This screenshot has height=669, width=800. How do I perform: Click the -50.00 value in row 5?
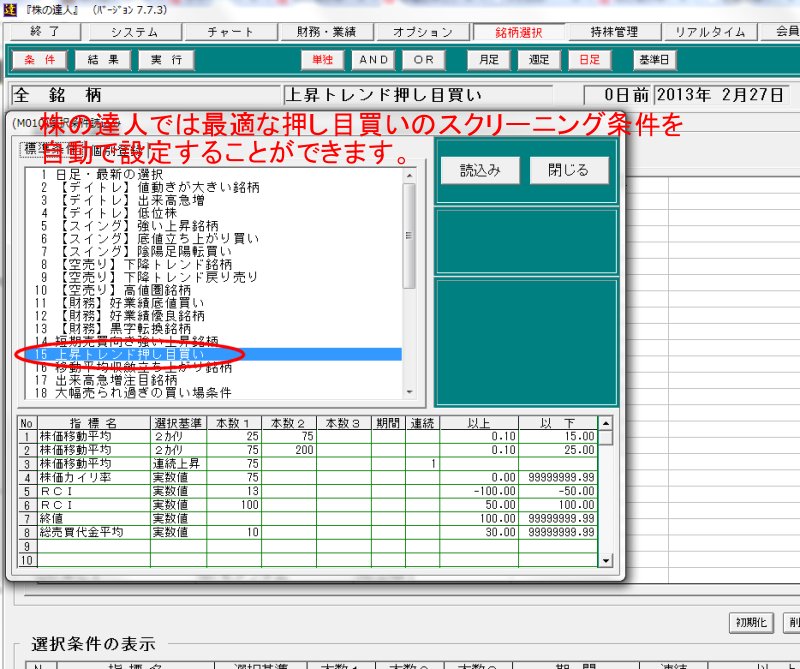click(x=558, y=491)
